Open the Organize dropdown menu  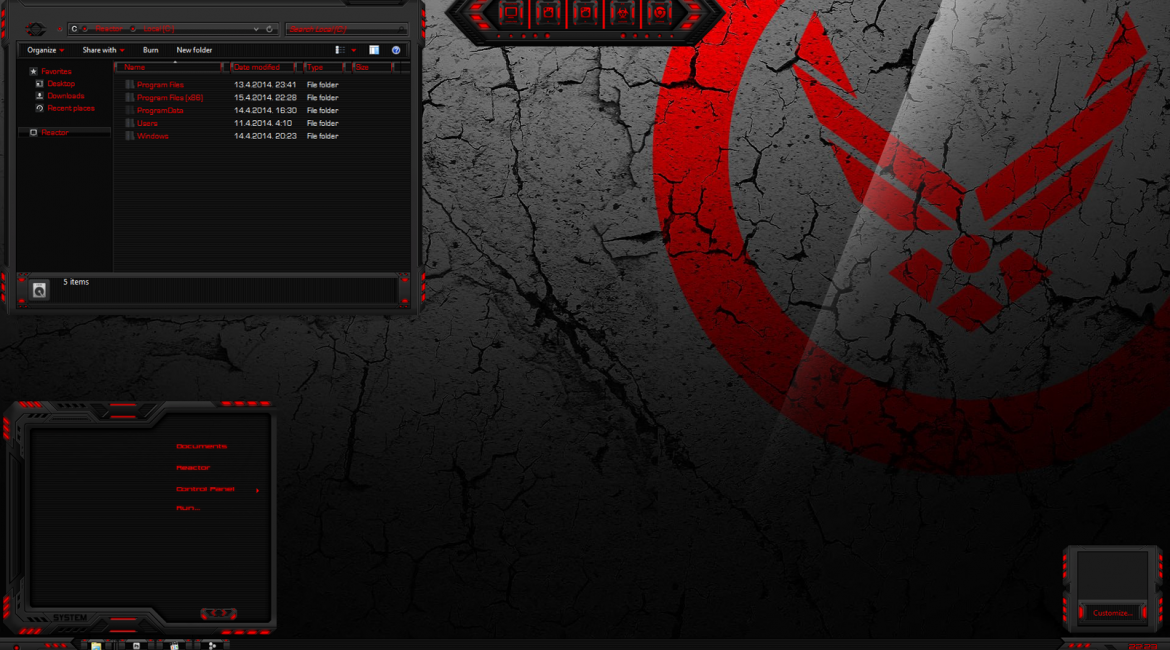46,50
